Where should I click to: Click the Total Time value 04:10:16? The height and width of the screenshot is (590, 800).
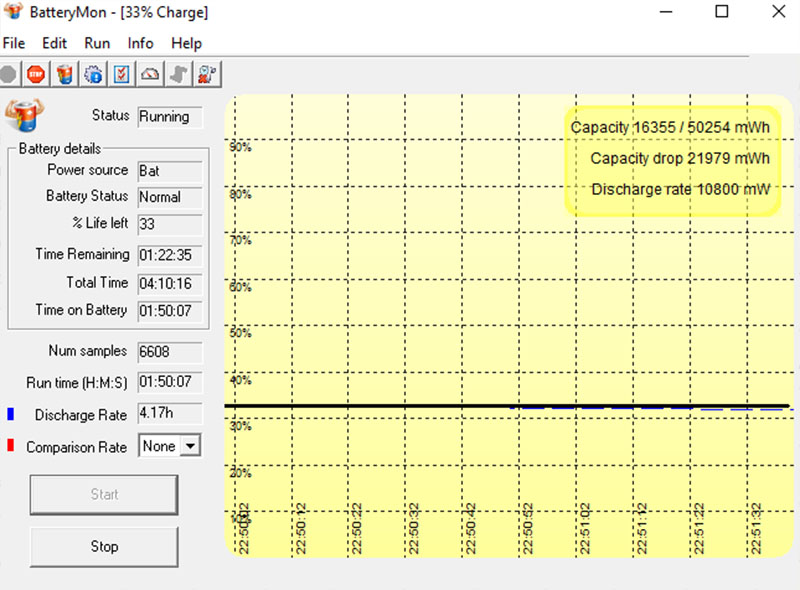pos(170,284)
